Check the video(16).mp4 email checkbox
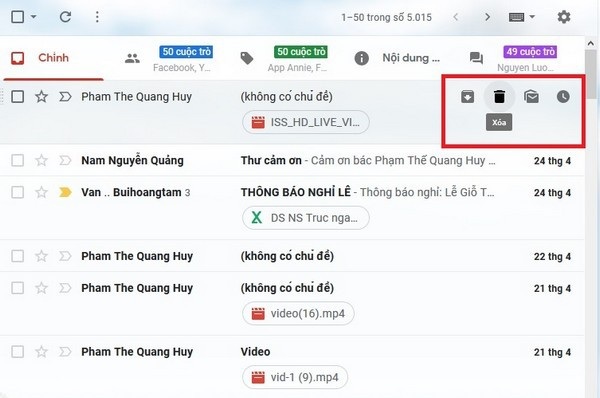This screenshot has width=600, height=398. click(18, 288)
